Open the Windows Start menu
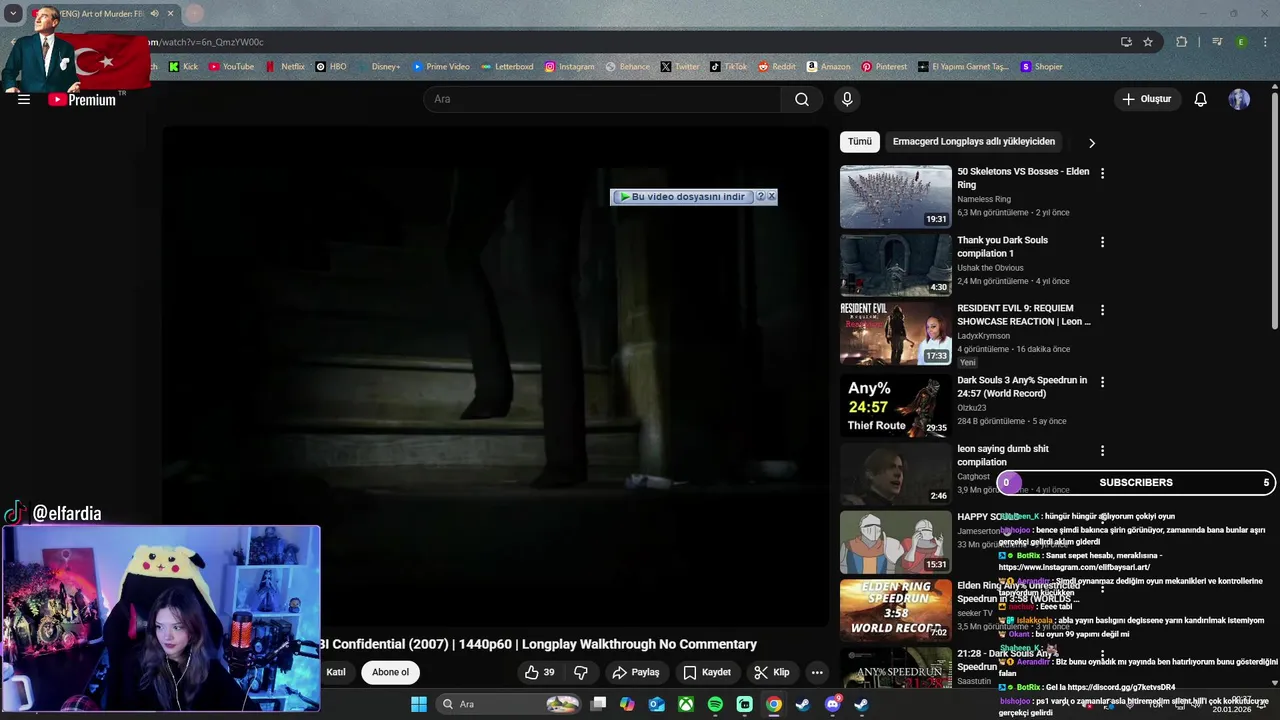The image size is (1280, 720). [419, 704]
